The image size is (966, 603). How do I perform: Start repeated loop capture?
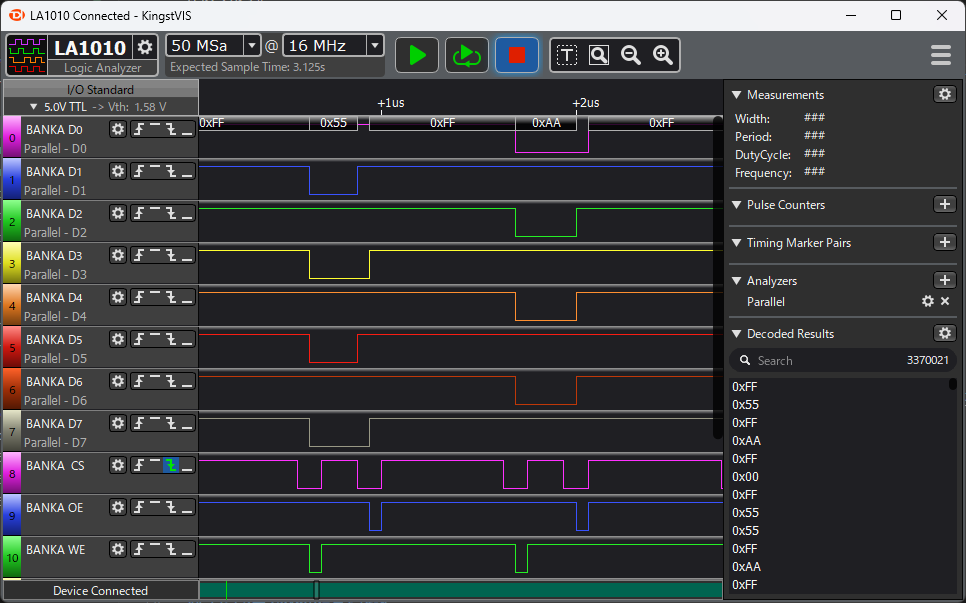(467, 55)
